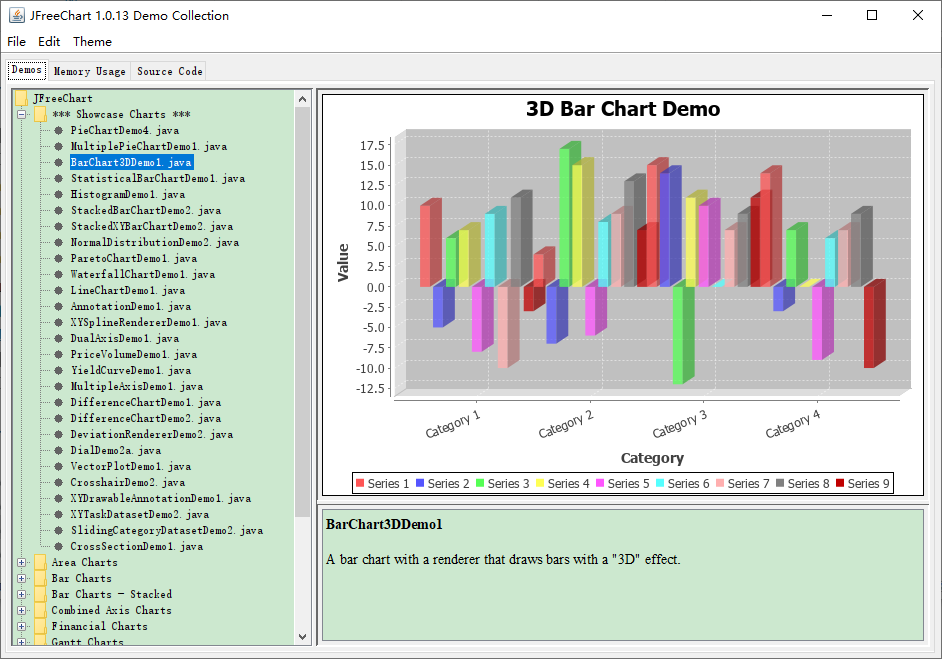
Task: Click bullet icon beside MultiplePieChartDemo1.java
Action: [58, 146]
